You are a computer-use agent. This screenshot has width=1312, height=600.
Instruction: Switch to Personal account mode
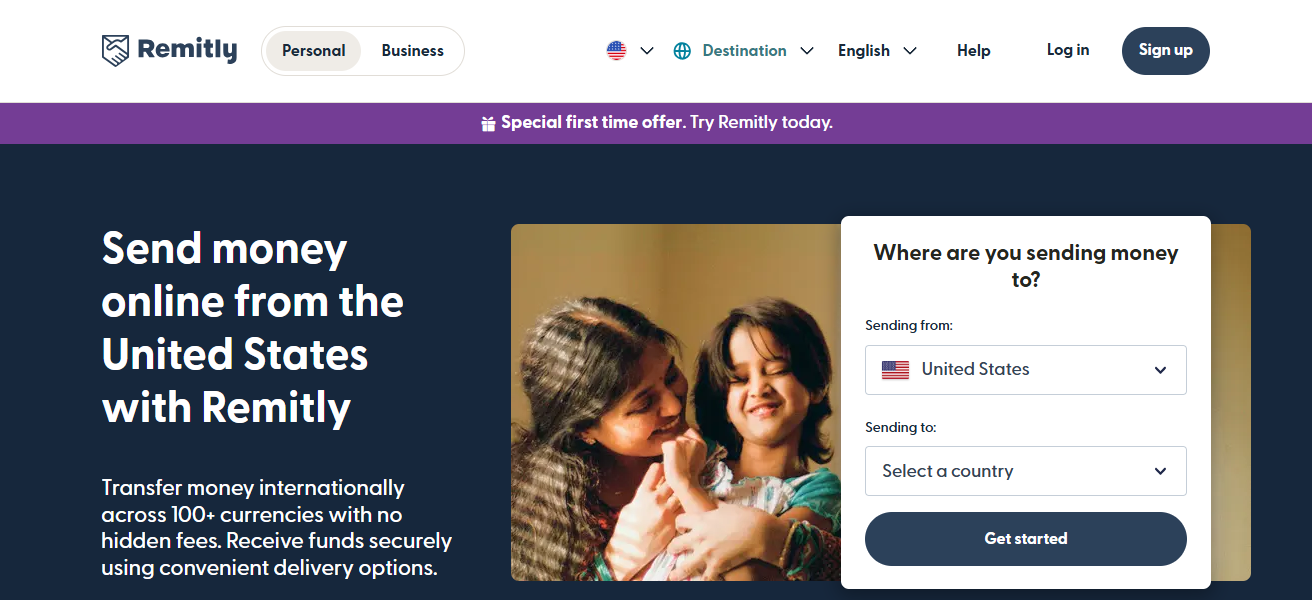click(313, 51)
